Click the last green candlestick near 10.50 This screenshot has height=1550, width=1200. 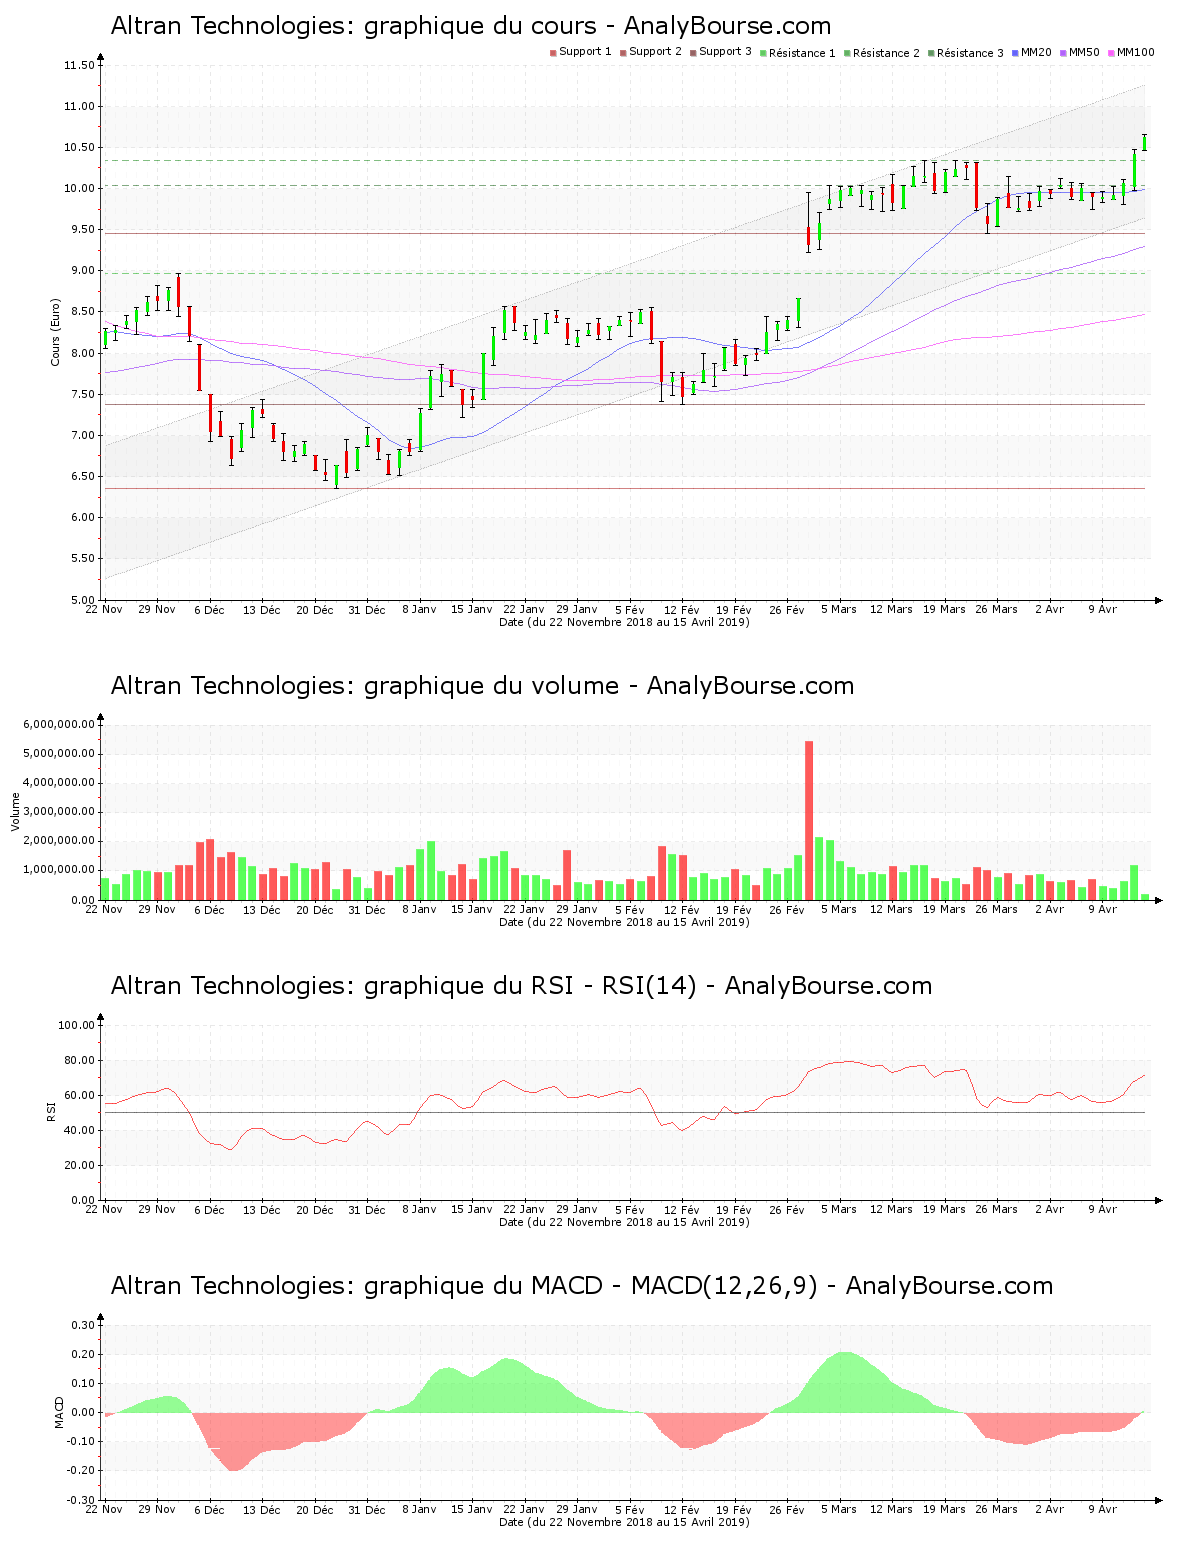click(x=1144, y=143)
